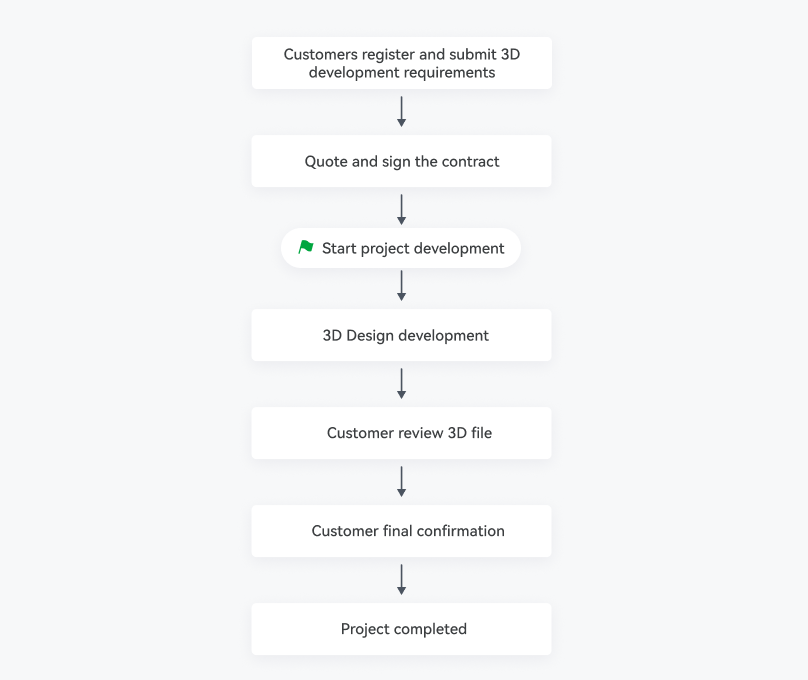Open the 3D Design development step

coord(401,335)
